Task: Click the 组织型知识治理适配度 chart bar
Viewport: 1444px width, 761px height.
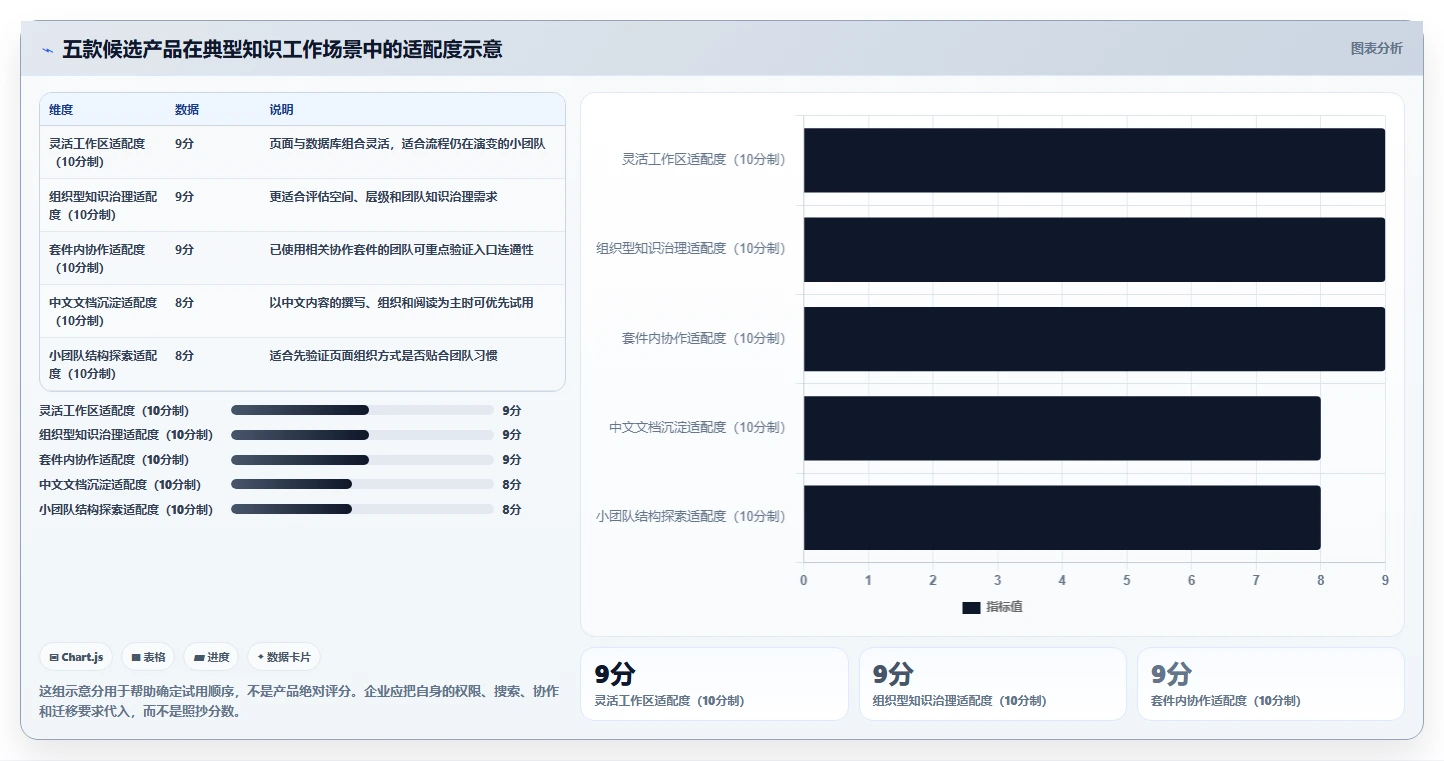Action: pyautogui.click(x=1094, y=249)
